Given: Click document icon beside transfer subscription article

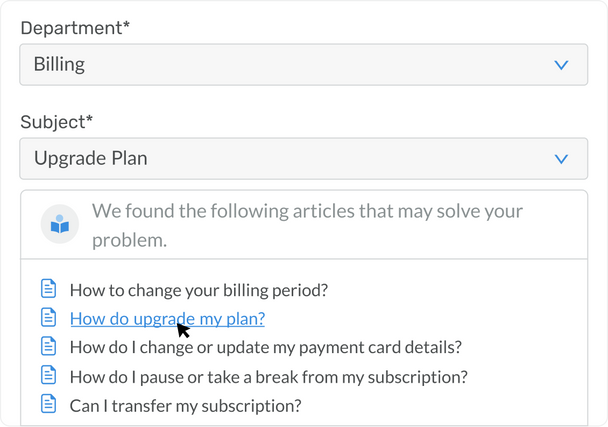Looking at the screenshot, I should point(48,404).
